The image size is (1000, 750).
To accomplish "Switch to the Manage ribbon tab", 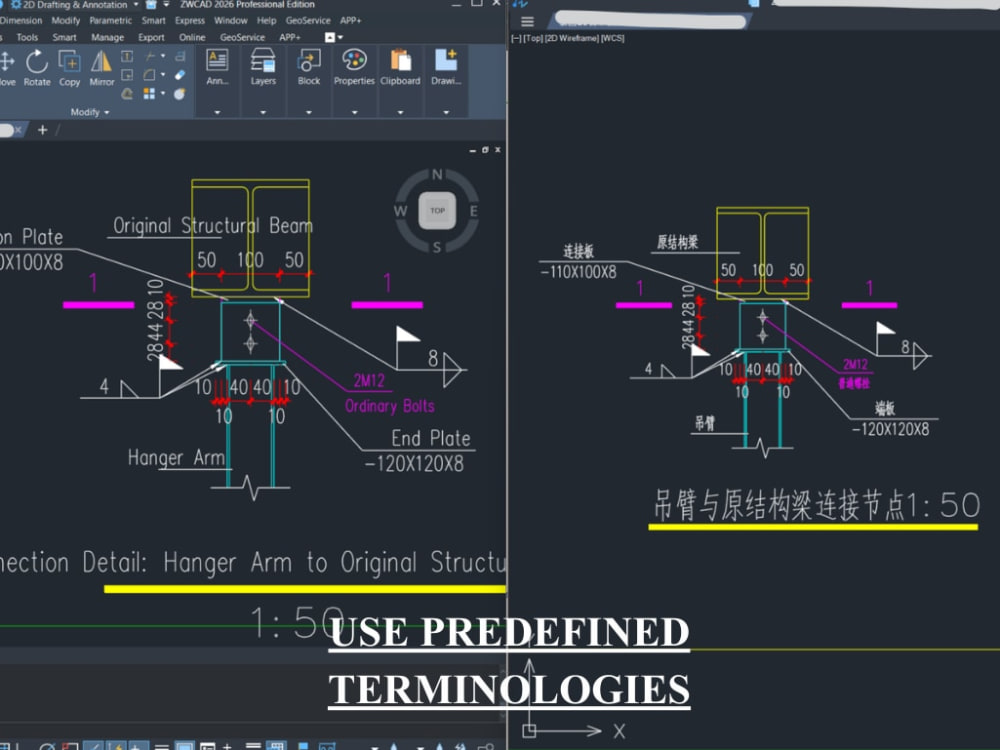I will tap(107, 38).
